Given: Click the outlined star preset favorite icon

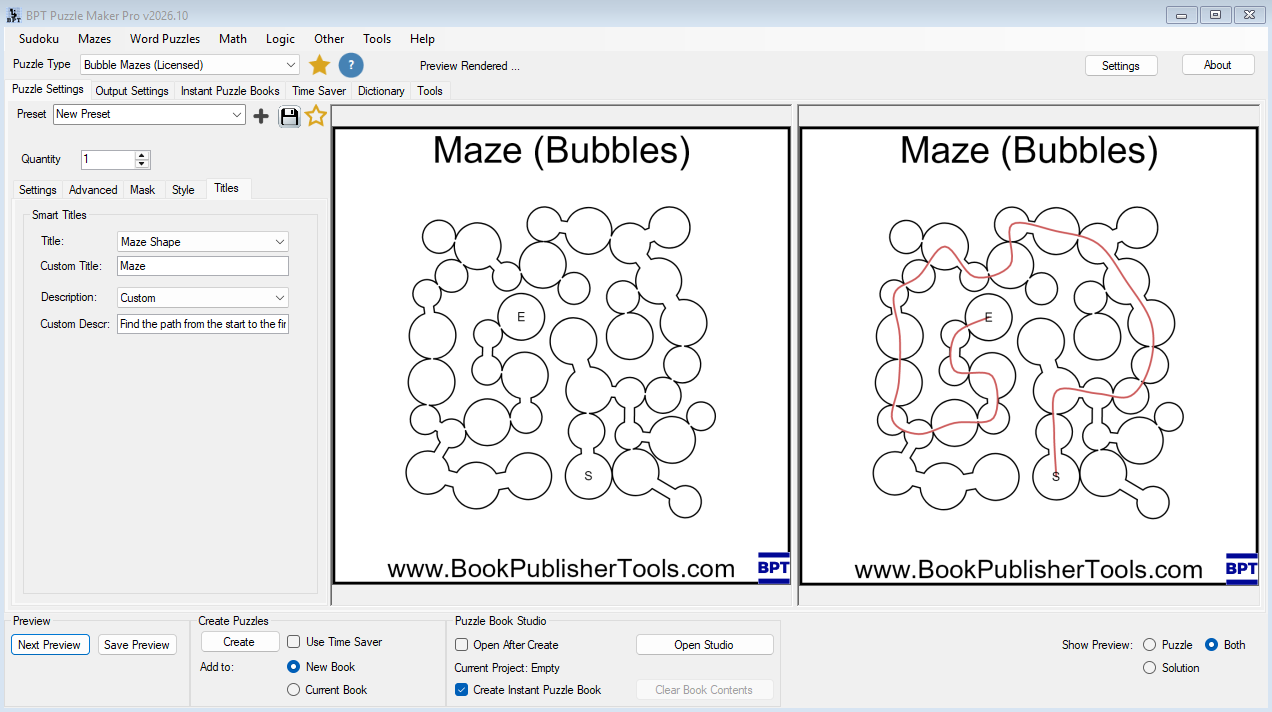Looking at the screenshot, I should pos(316,116).
